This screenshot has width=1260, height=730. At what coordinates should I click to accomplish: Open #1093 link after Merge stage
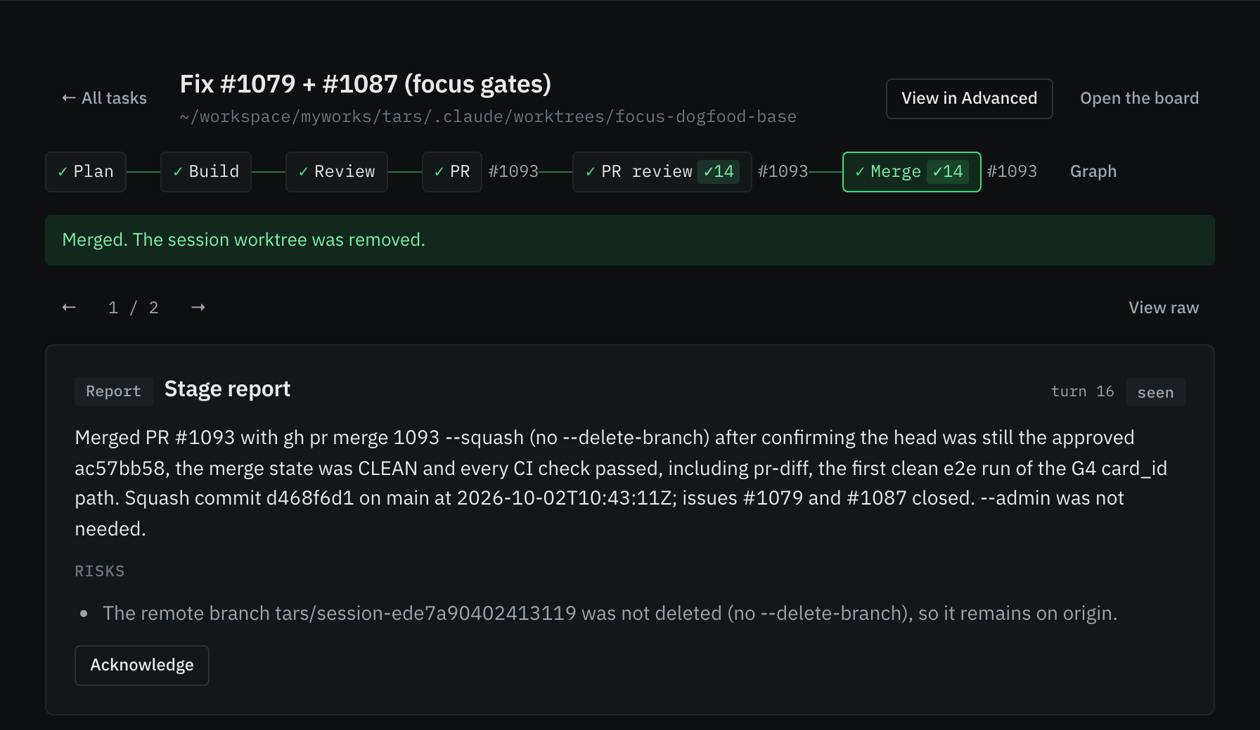pyautogui.click(x=1012, y=172)
